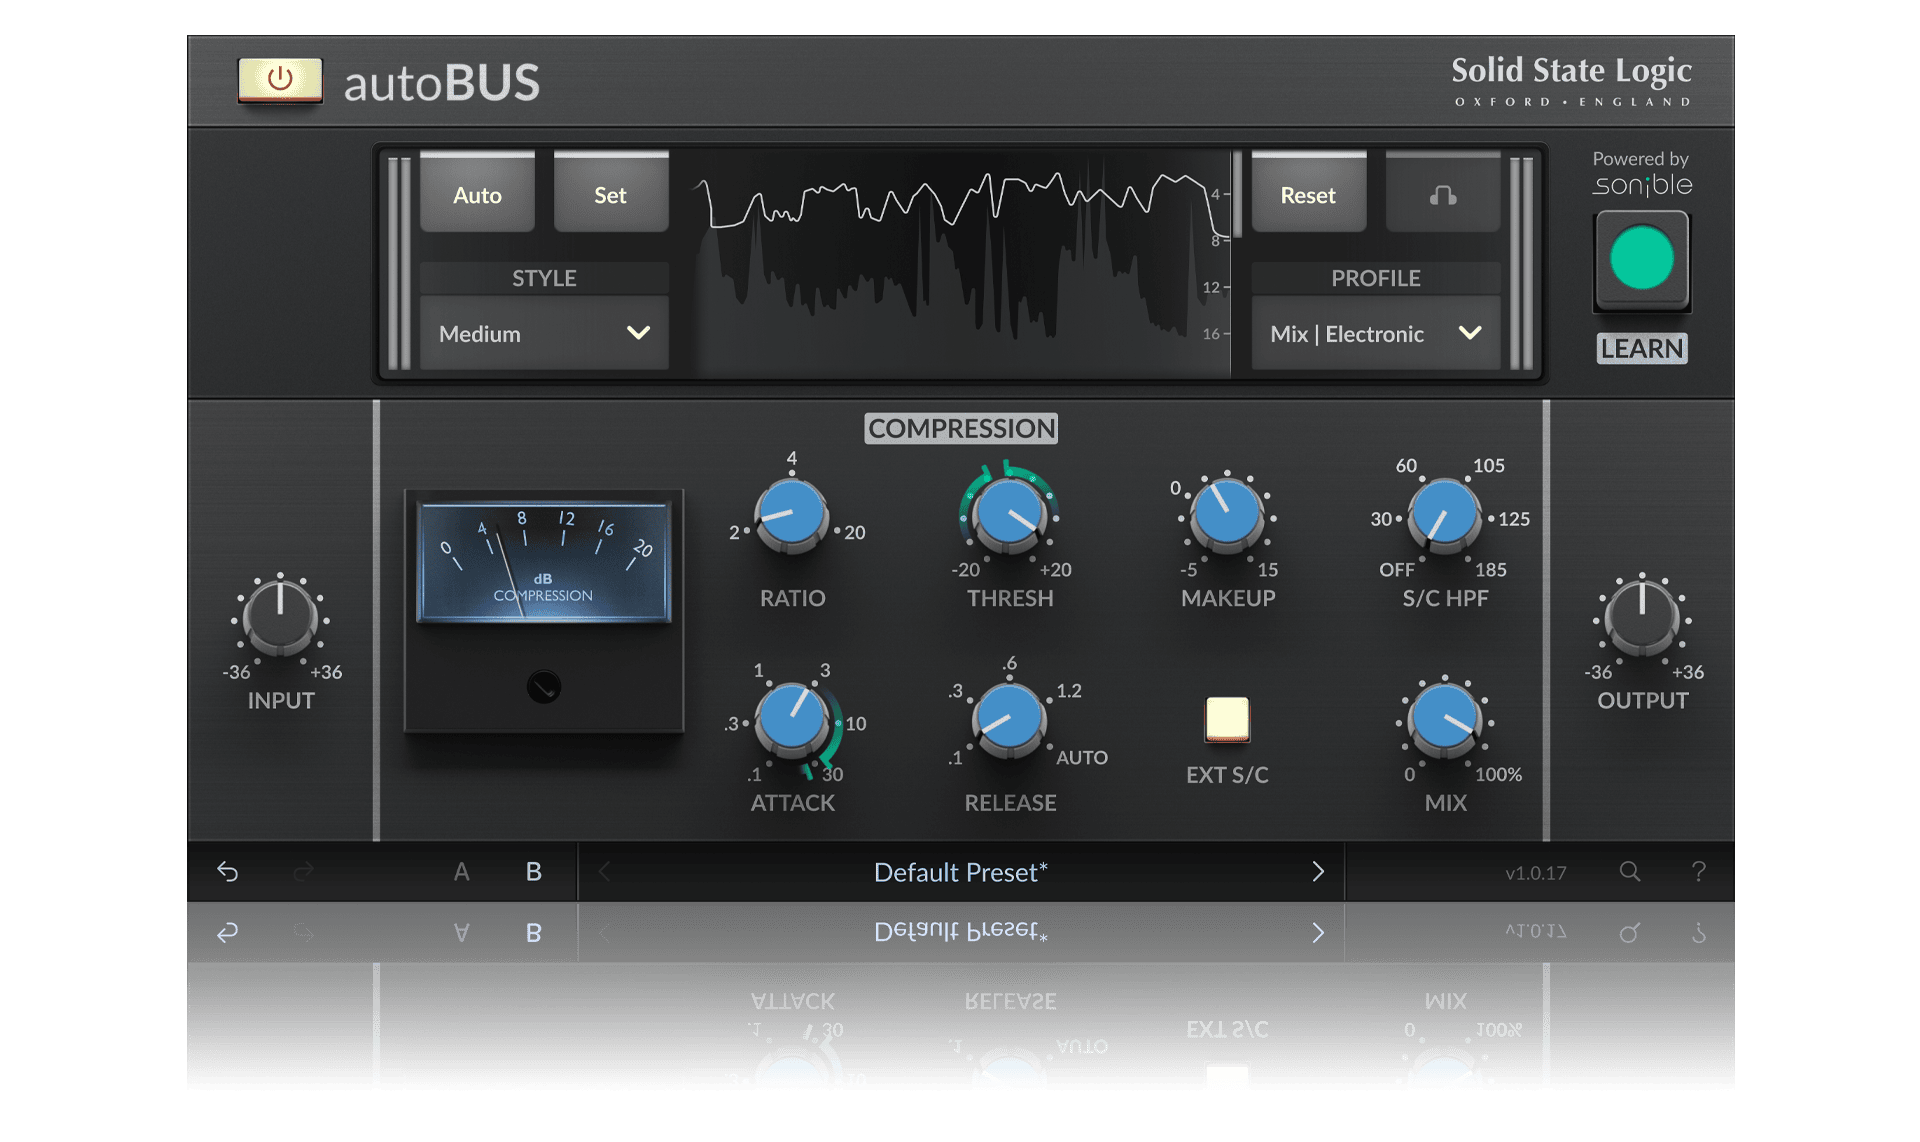Open Default Preset name list
This screenshot has height=1142, width=1920.
pyautogui.click(x=960, y=872)
